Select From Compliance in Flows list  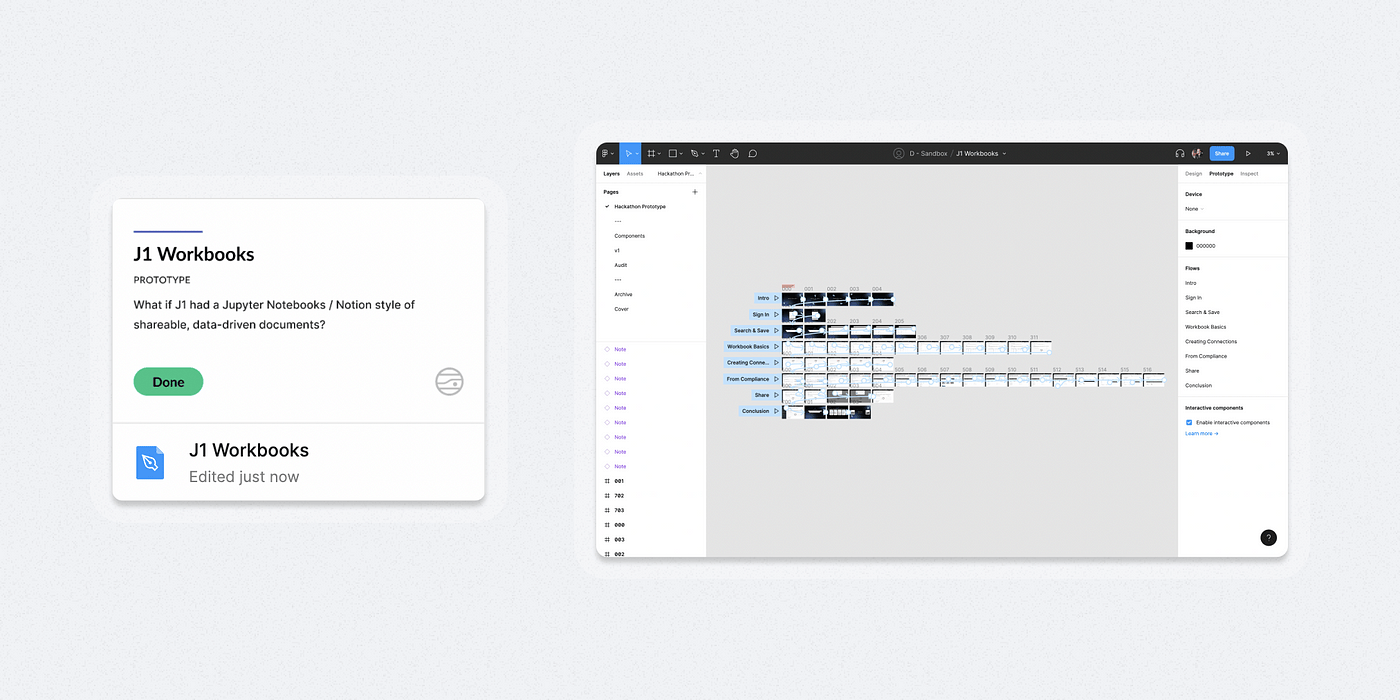pyautogui.click(x=1206, y=356)
